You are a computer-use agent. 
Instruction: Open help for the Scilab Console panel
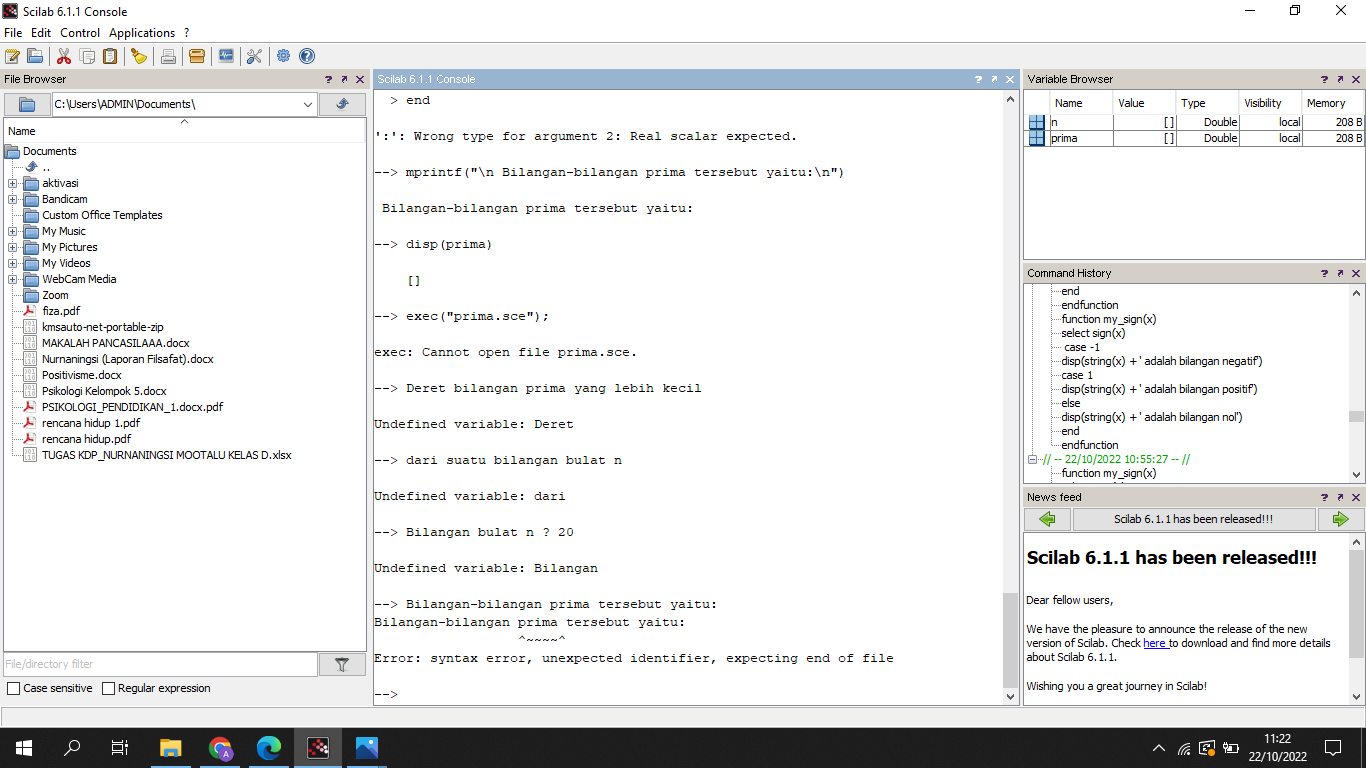point(978,79)
